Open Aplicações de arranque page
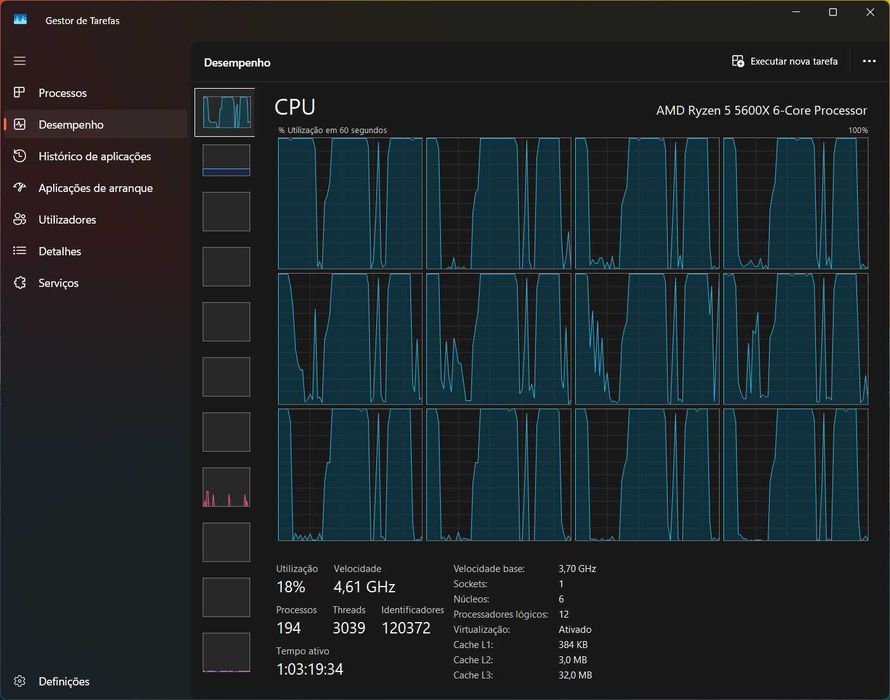The width and height of the screenshot is (890, 700). 95,188
